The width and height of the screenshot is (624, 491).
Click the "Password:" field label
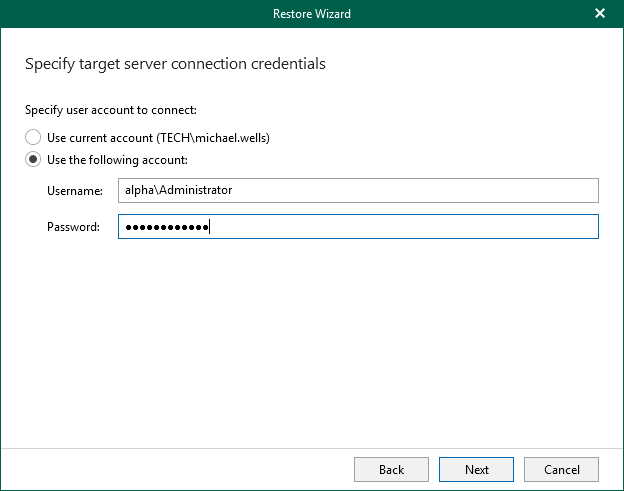[x=73, y=227]
